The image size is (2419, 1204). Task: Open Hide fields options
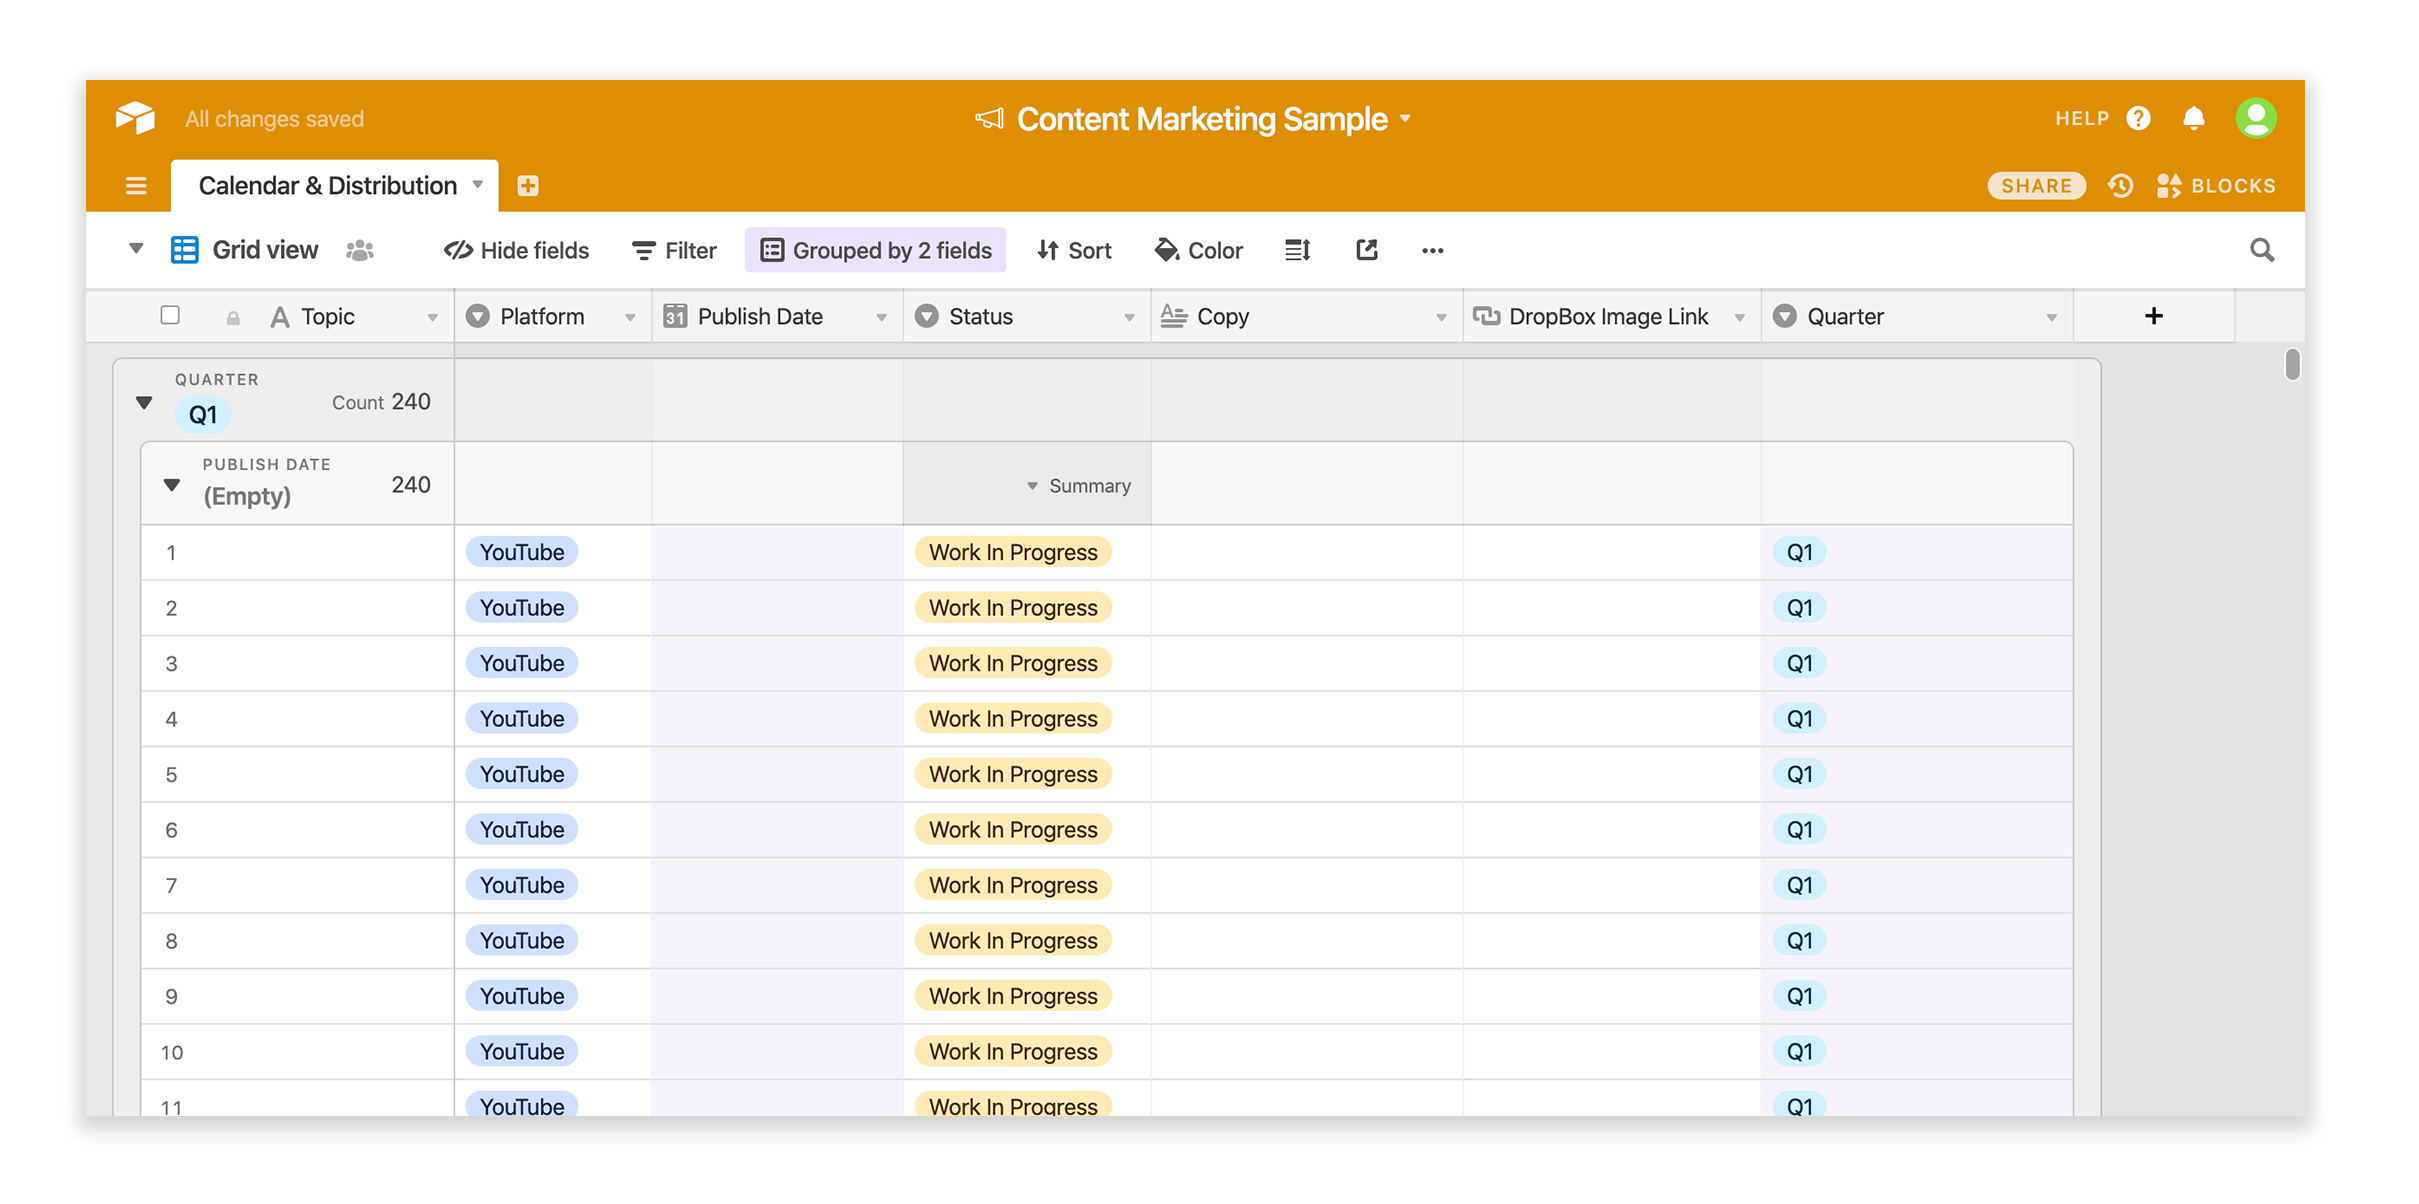[516, 250]
